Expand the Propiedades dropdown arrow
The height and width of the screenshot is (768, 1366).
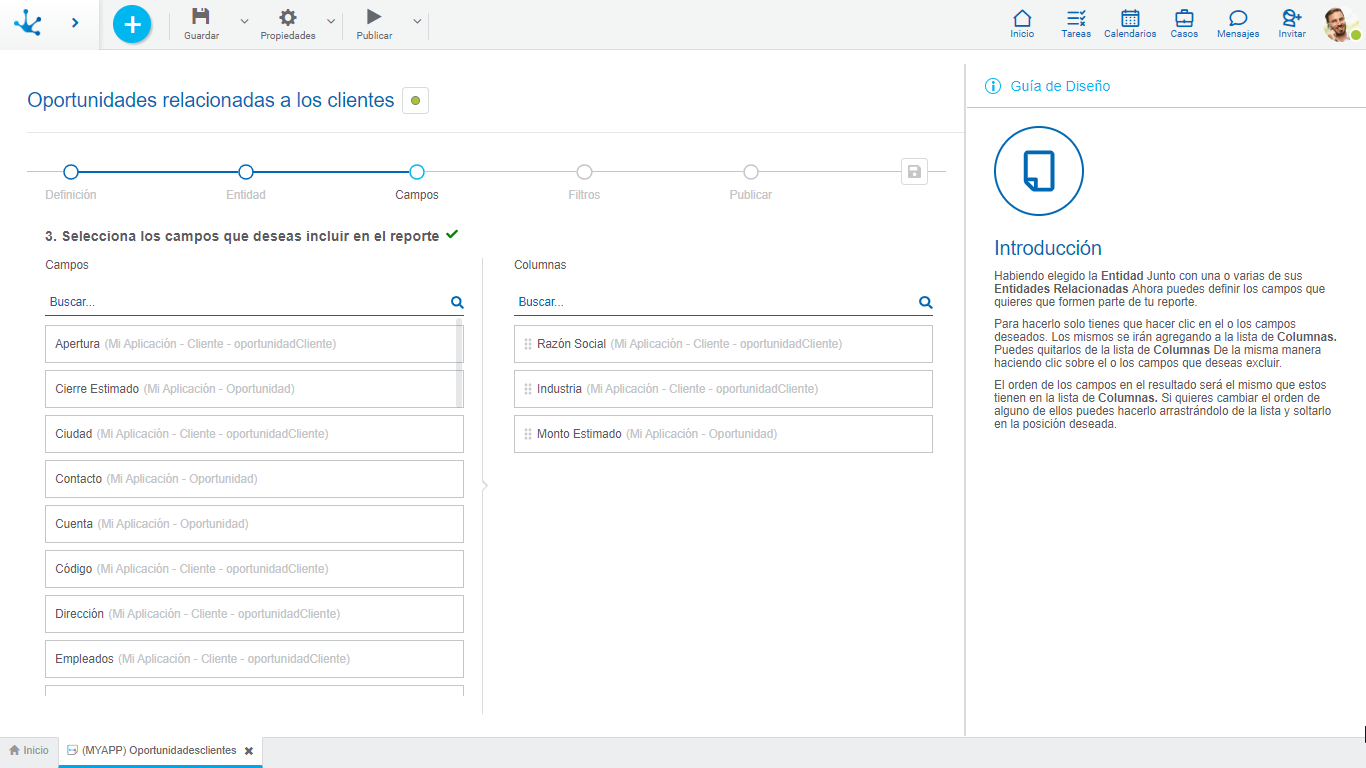click(331, 21)
